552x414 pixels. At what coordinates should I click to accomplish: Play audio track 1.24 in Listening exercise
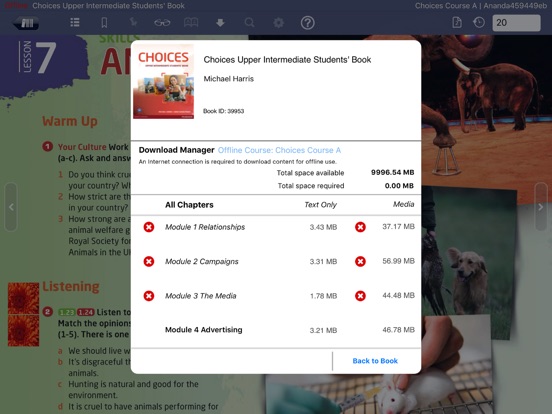(x=86, y=312)
